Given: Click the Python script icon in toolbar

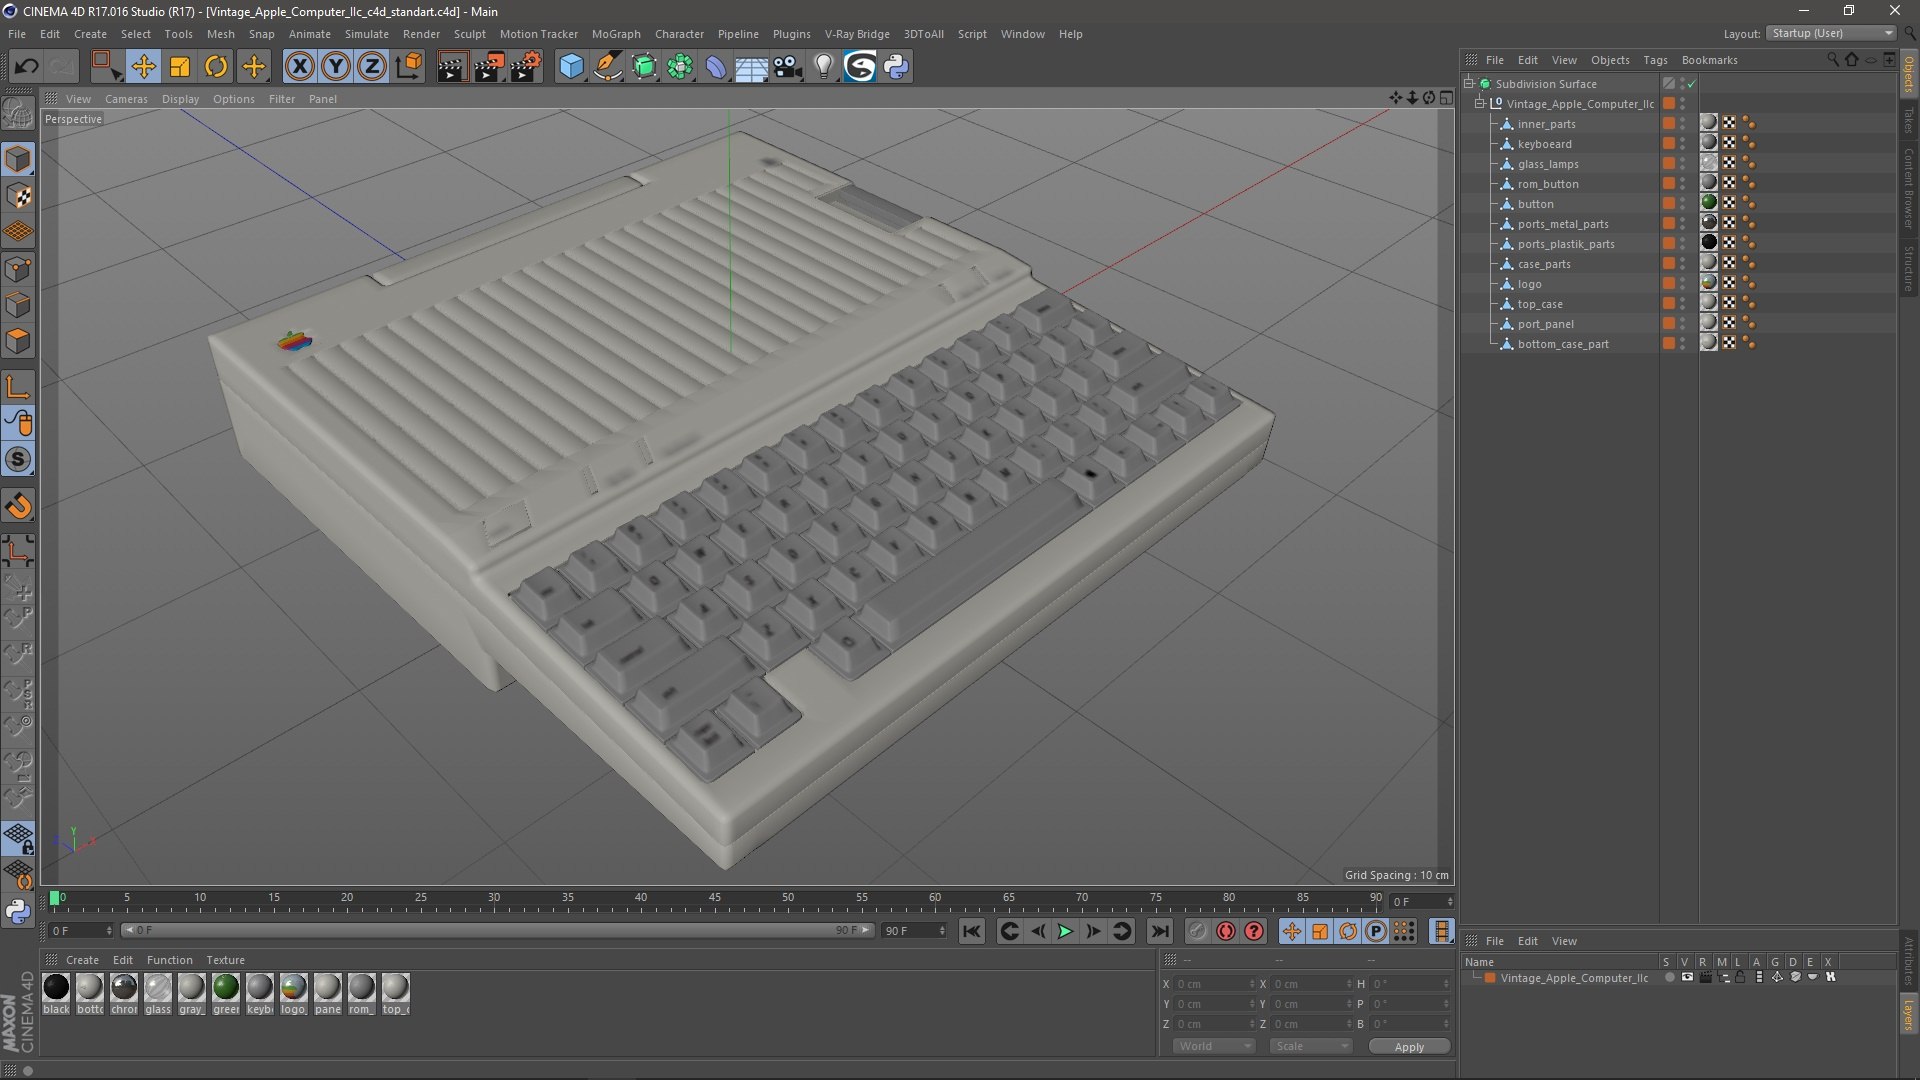Looking at the screenshot, I should 896,67.
